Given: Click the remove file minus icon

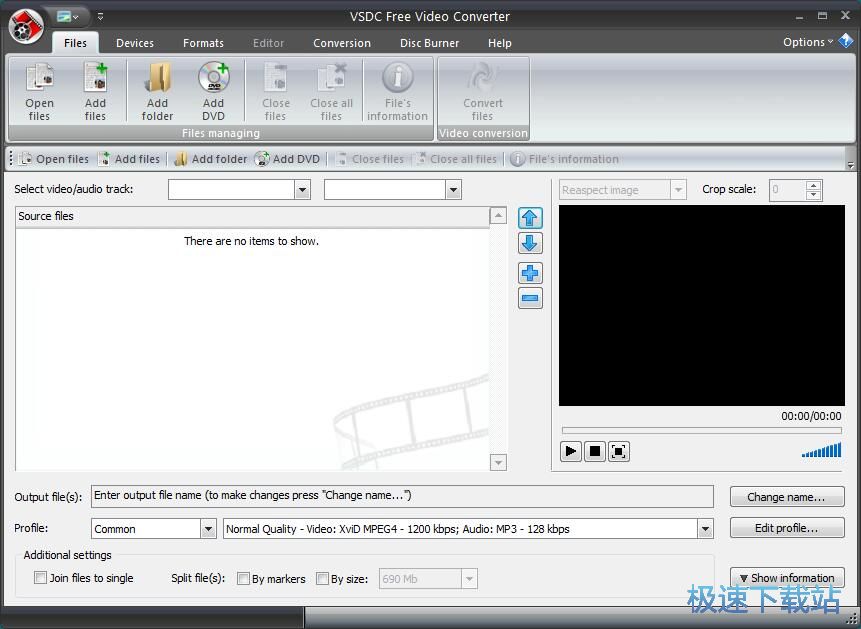Looking at the screenshot, I should coord(530,298).
